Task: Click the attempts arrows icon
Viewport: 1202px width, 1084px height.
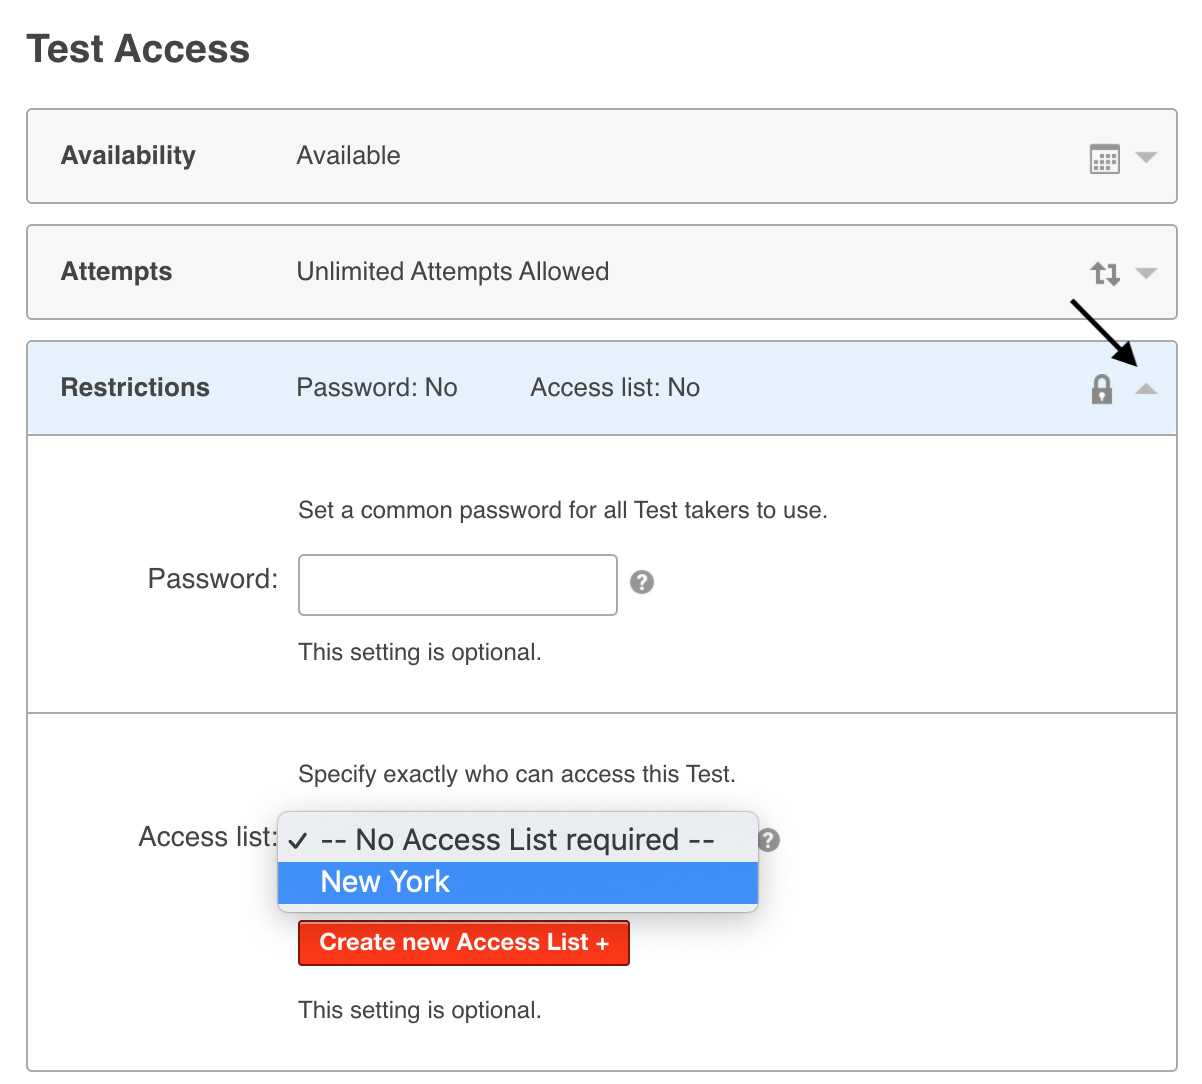Action: coord(1104,273)
